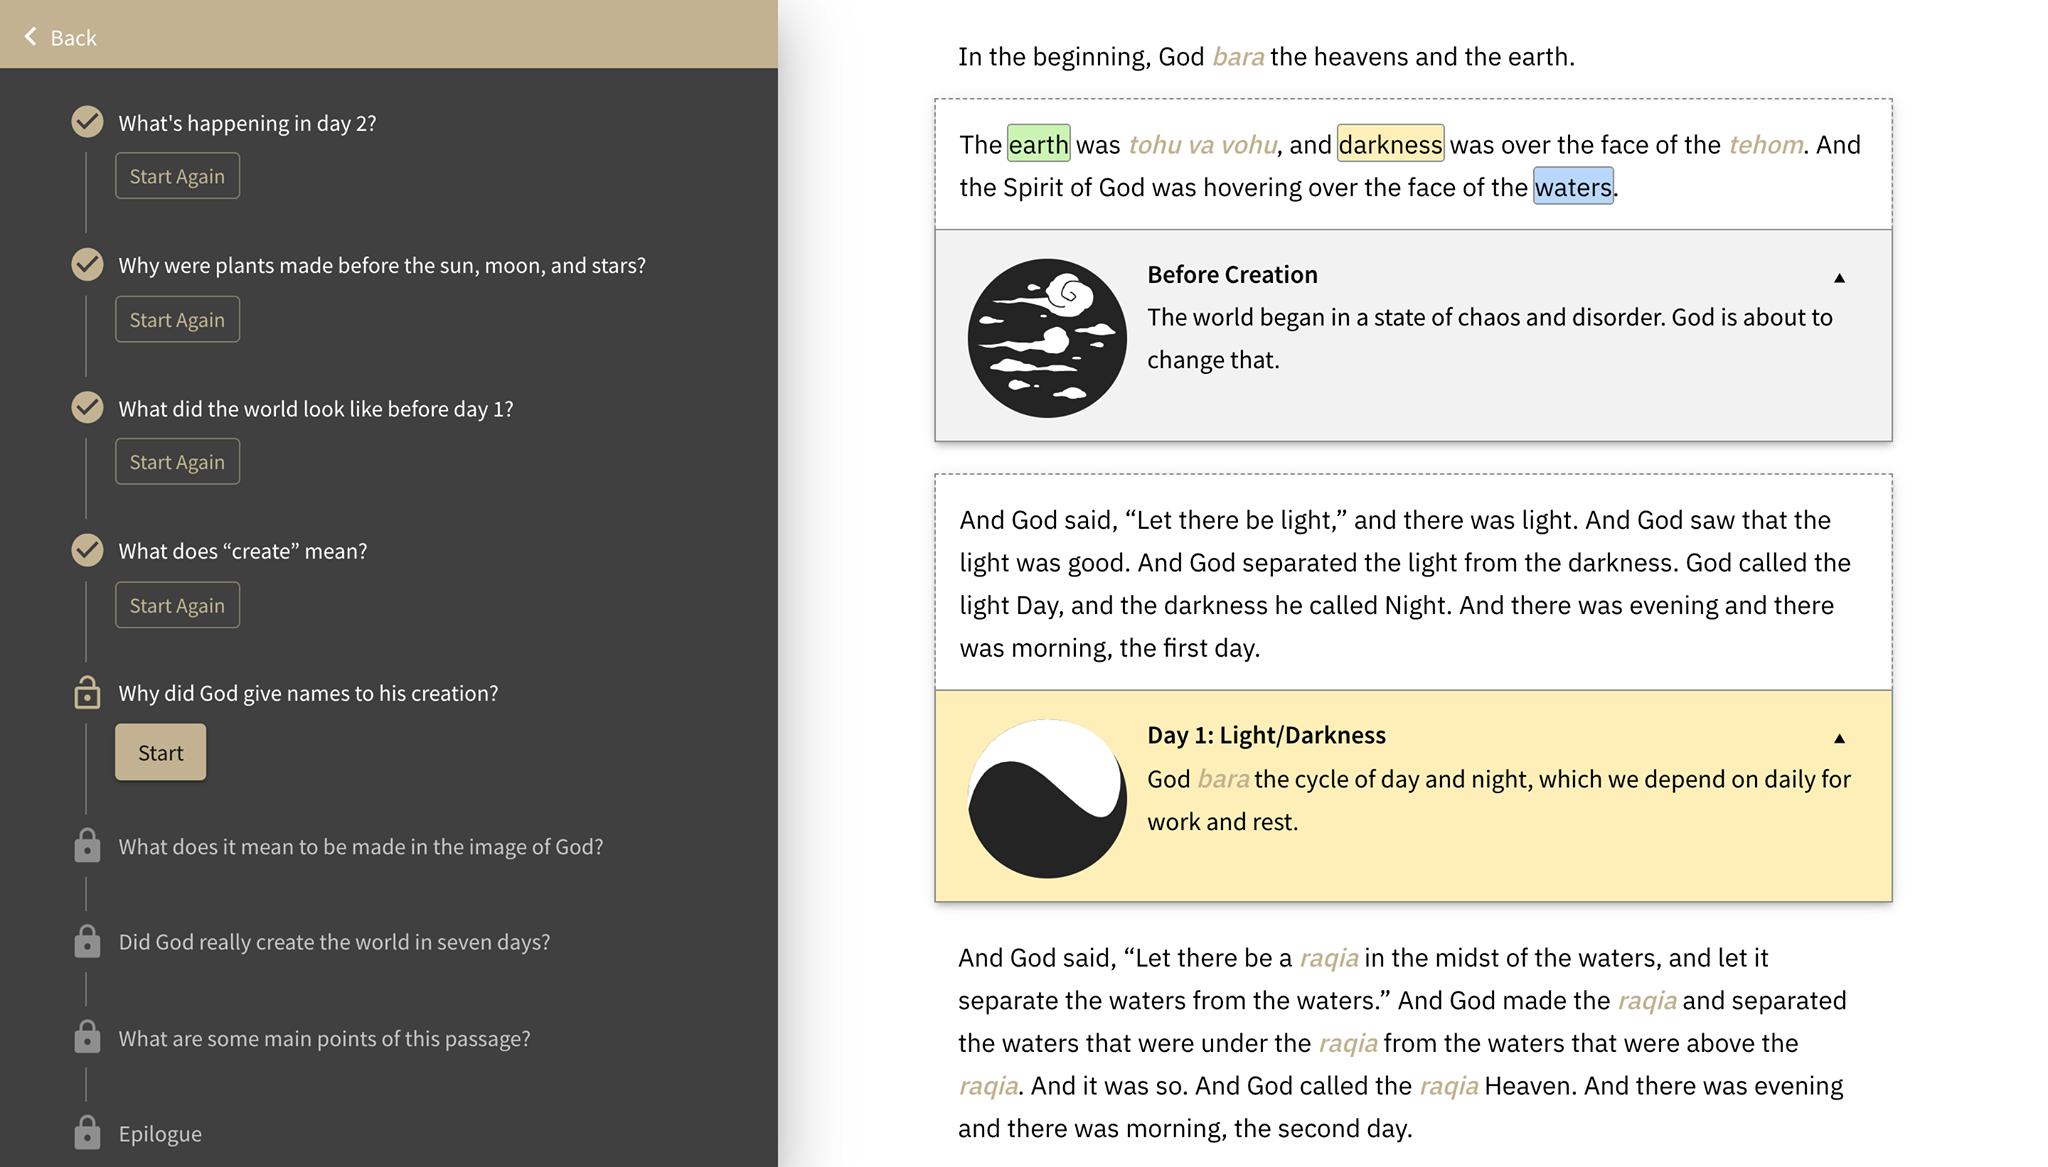Start Again the world before day 1 question
The image size is (2048, 1167).
(177, 461)
